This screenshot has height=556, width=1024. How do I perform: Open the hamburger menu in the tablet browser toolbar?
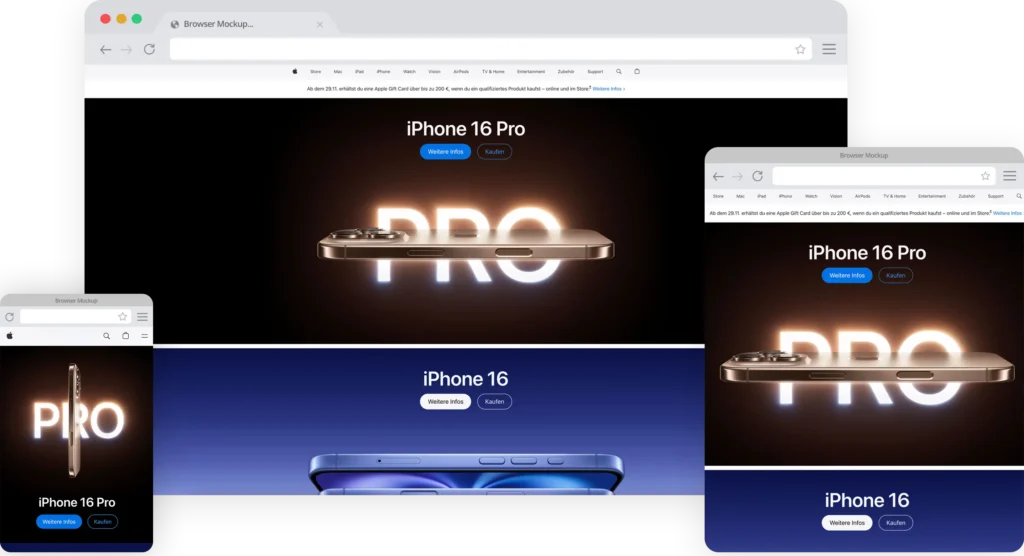(1010, 176)
